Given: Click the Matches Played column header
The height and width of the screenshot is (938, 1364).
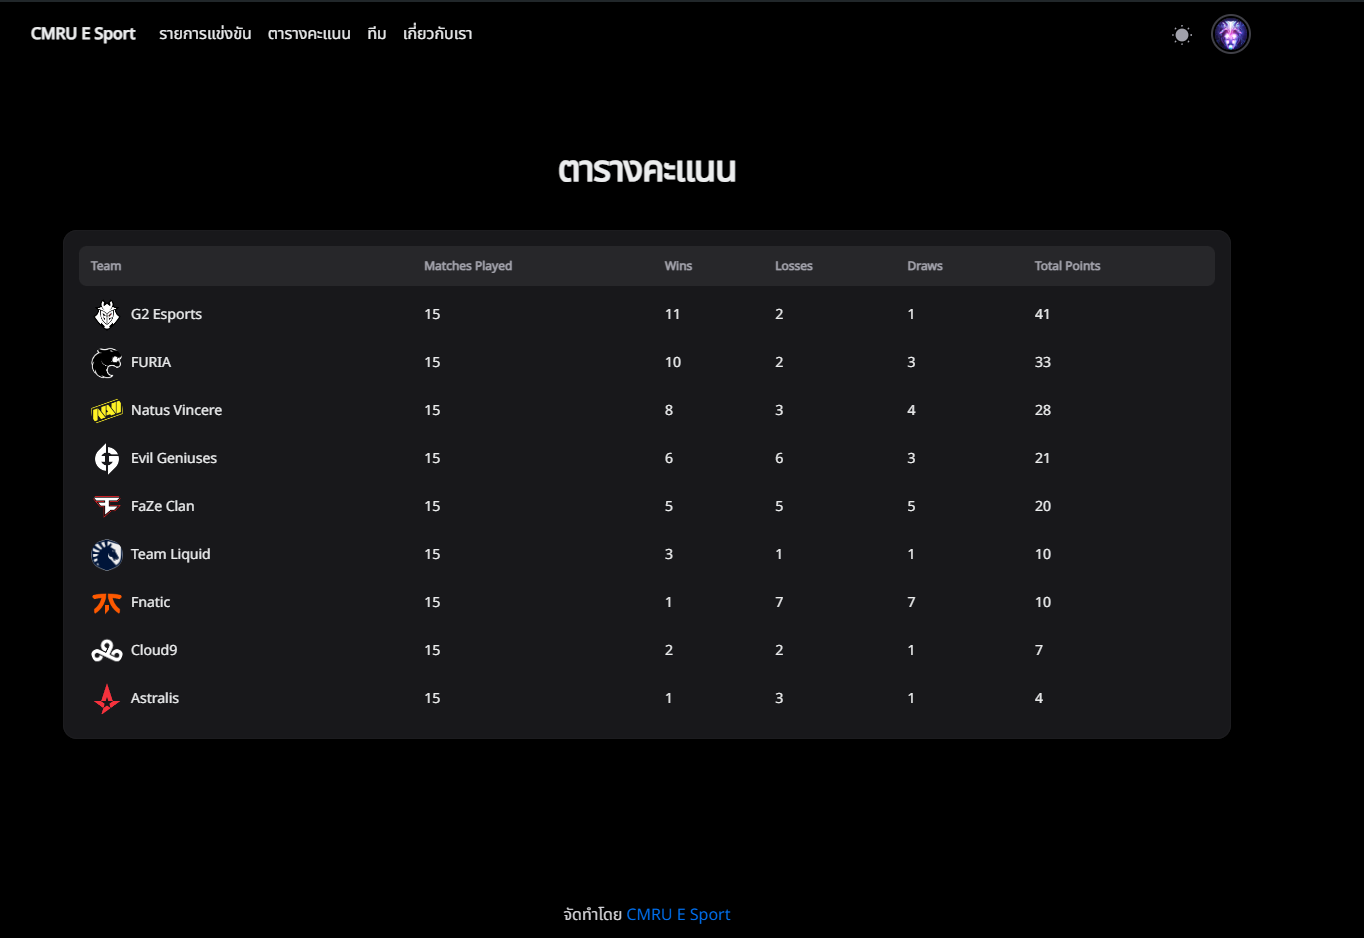Looking at the screenshot, I should (468, 266).
